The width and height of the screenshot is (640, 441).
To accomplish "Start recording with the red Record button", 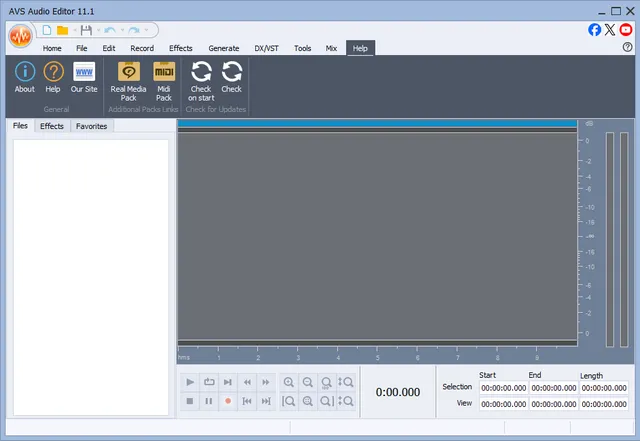I will 228,401.
